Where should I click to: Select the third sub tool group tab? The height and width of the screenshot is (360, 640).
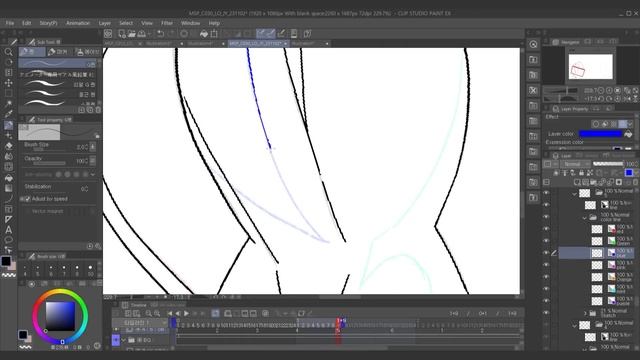coord(87,52)
